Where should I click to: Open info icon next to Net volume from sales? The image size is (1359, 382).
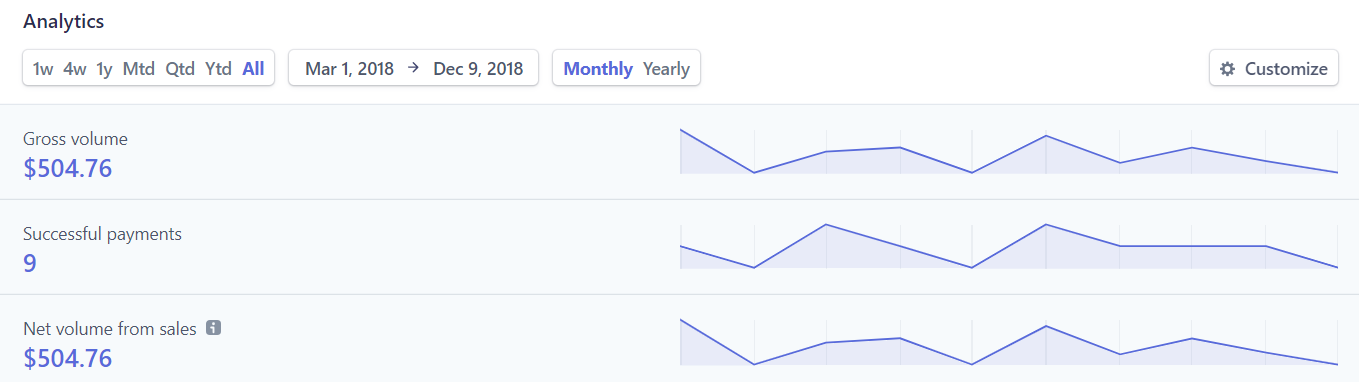click(x=213, y=328)
